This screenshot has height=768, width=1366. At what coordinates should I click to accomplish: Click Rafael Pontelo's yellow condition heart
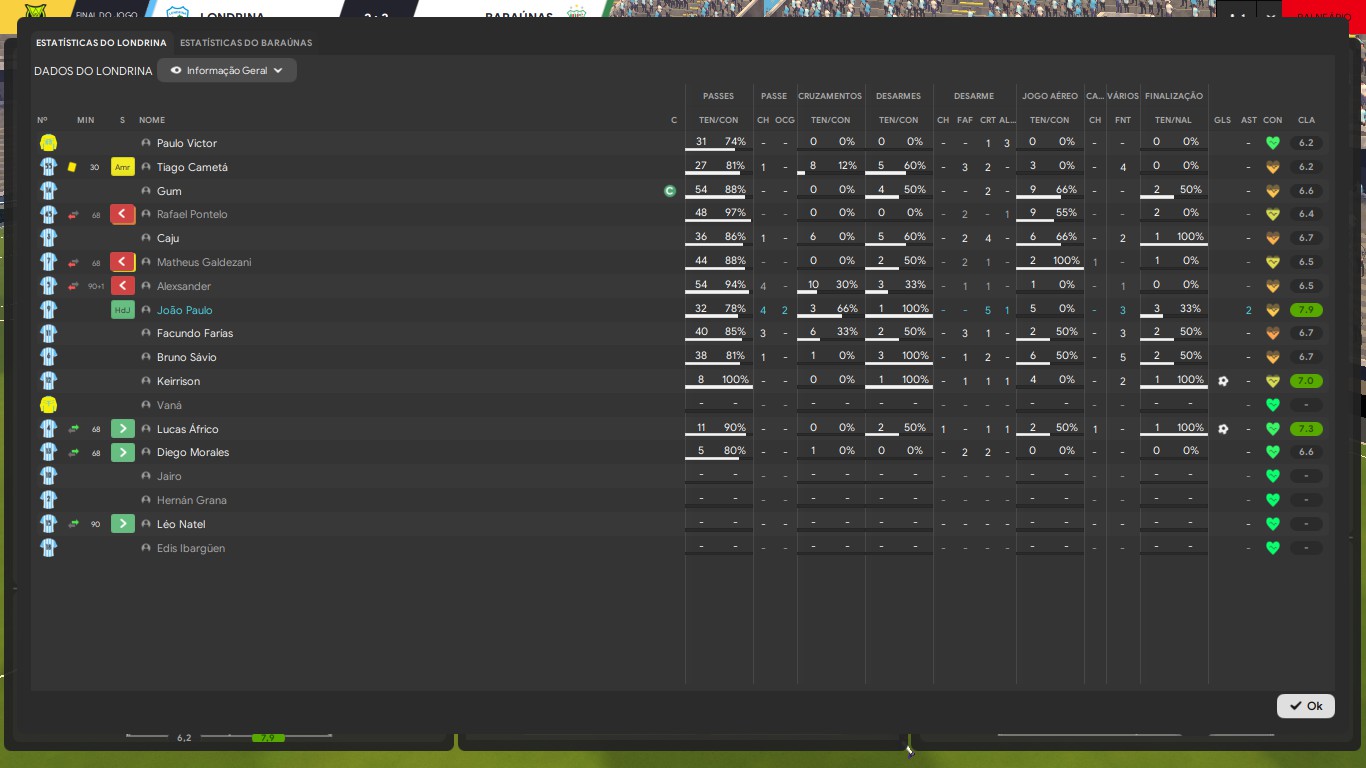coord(1273,214)
